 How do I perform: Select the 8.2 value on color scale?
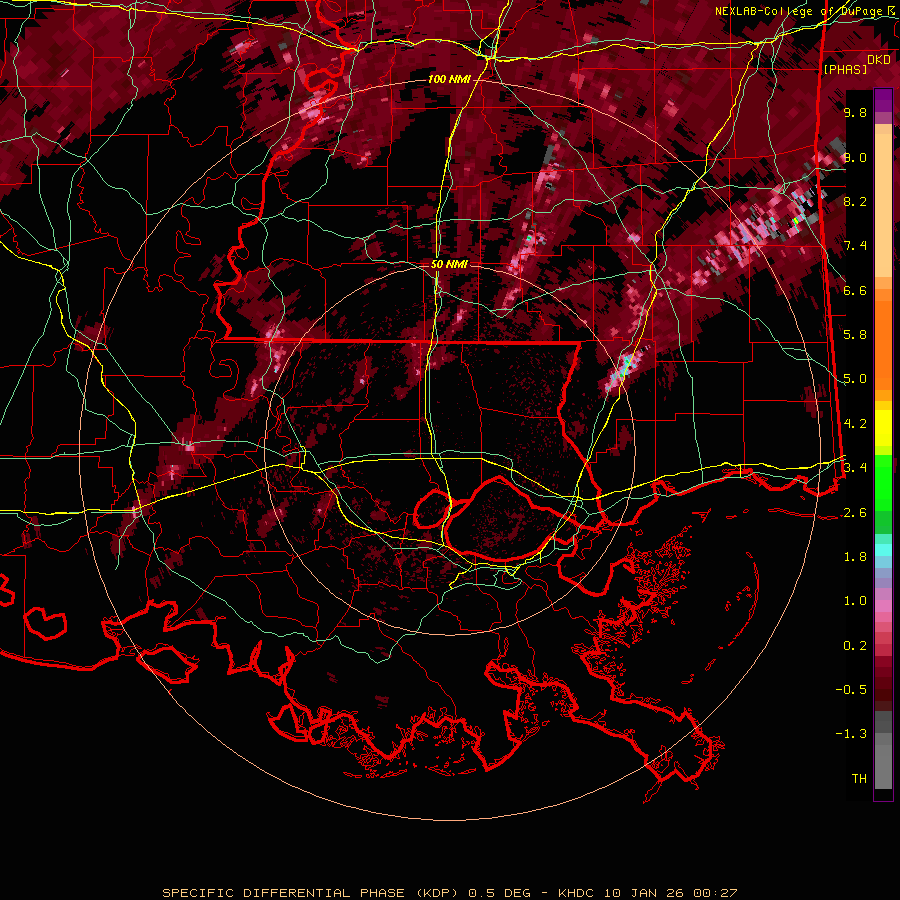(855, 201)
